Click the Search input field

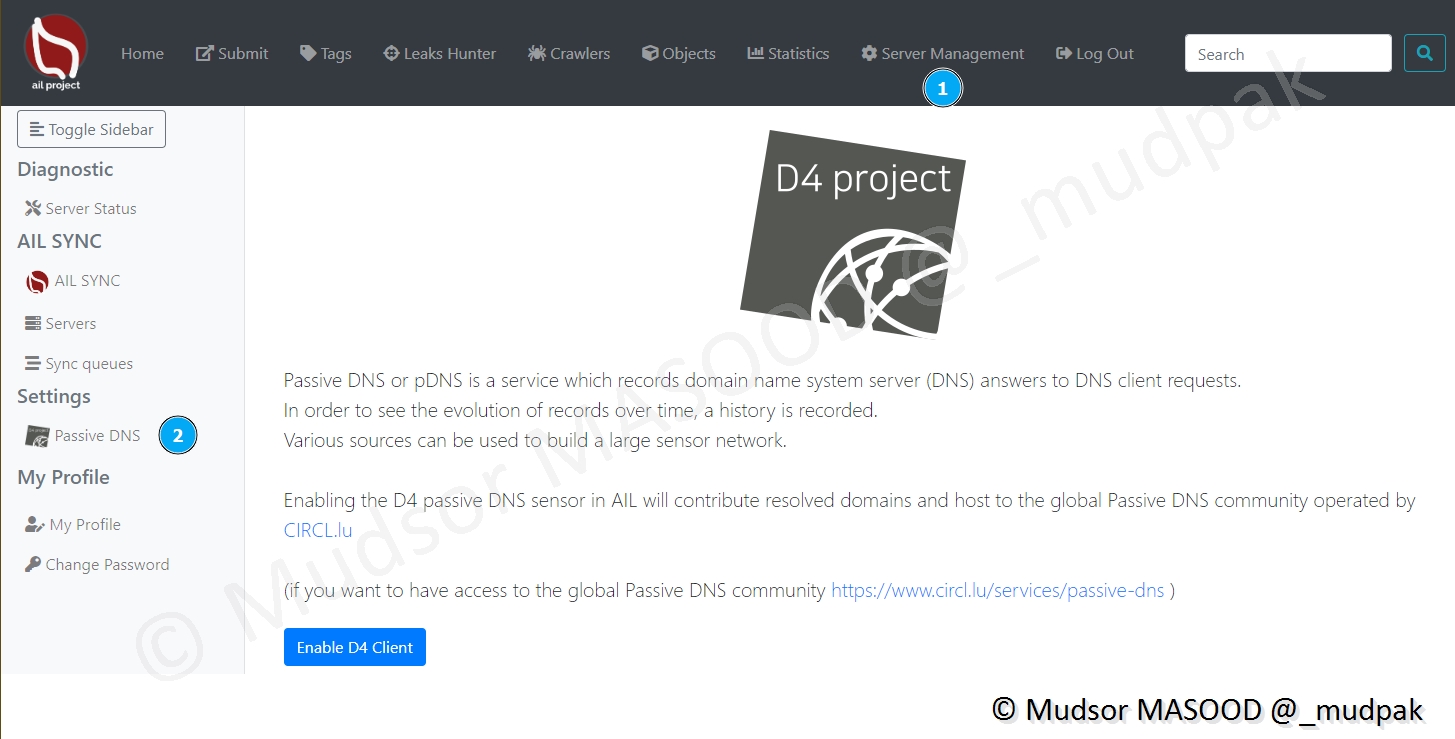pos(1288,53)
